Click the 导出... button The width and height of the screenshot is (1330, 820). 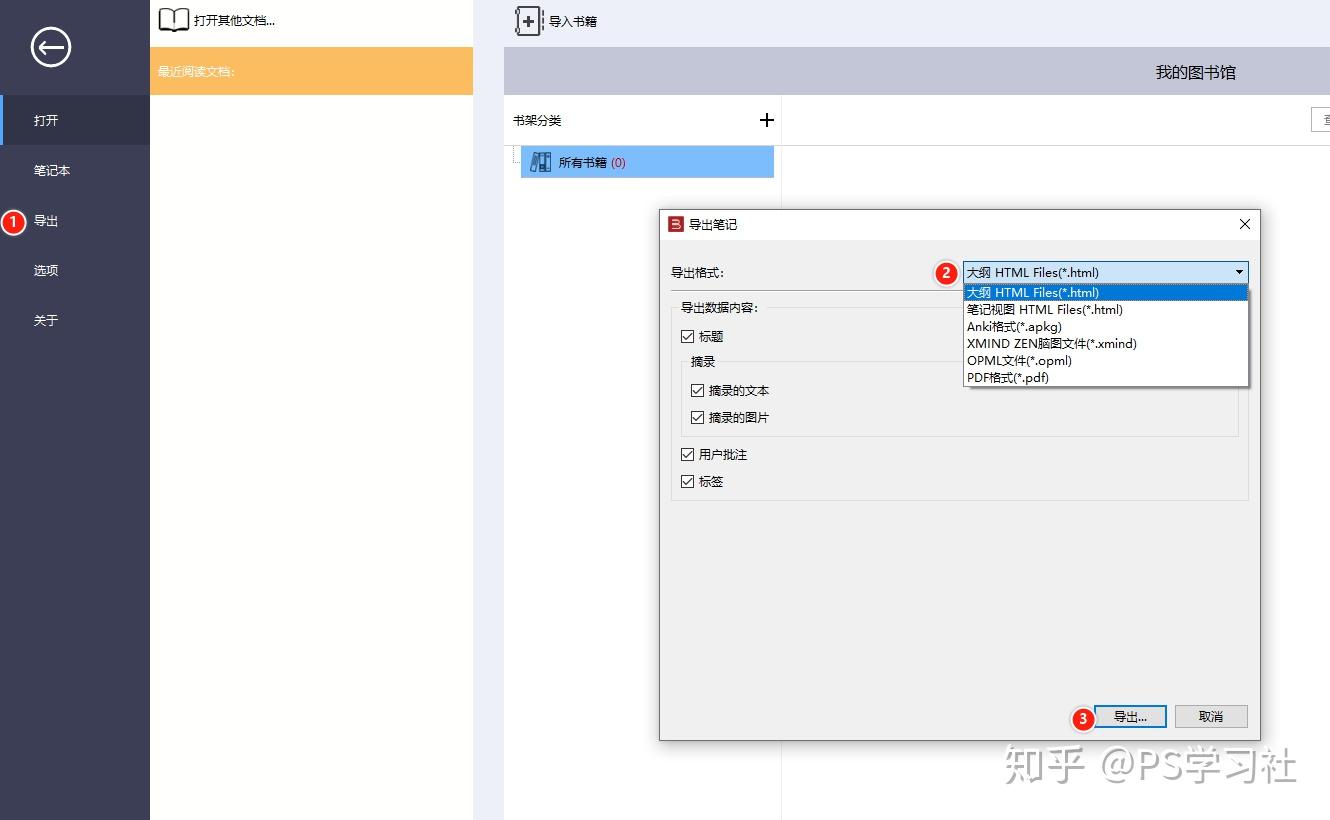(1130, 717)
